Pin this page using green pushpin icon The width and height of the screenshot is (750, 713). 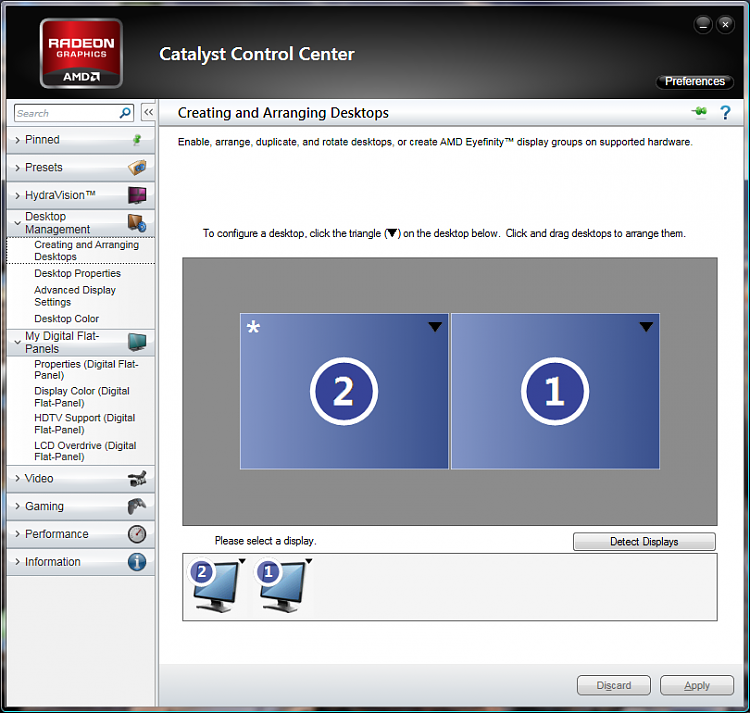tap(699, 112)
